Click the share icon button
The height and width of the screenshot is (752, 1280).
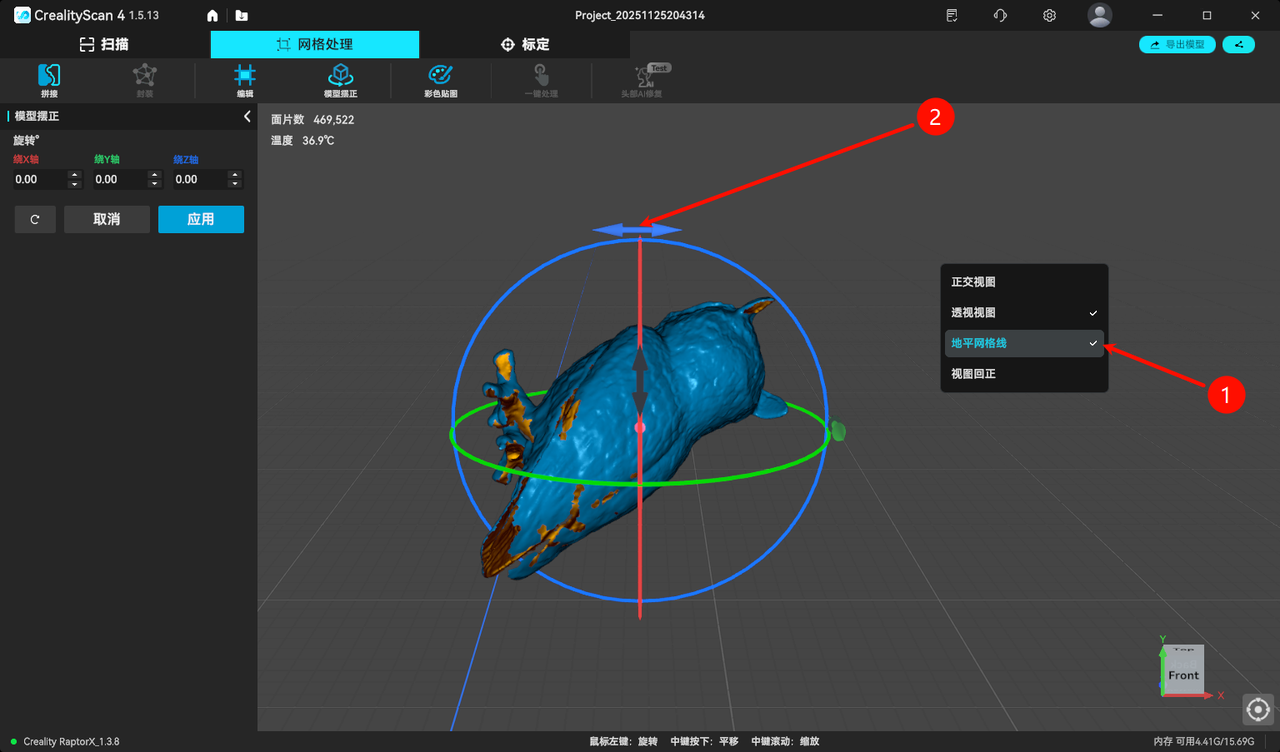1238,45
